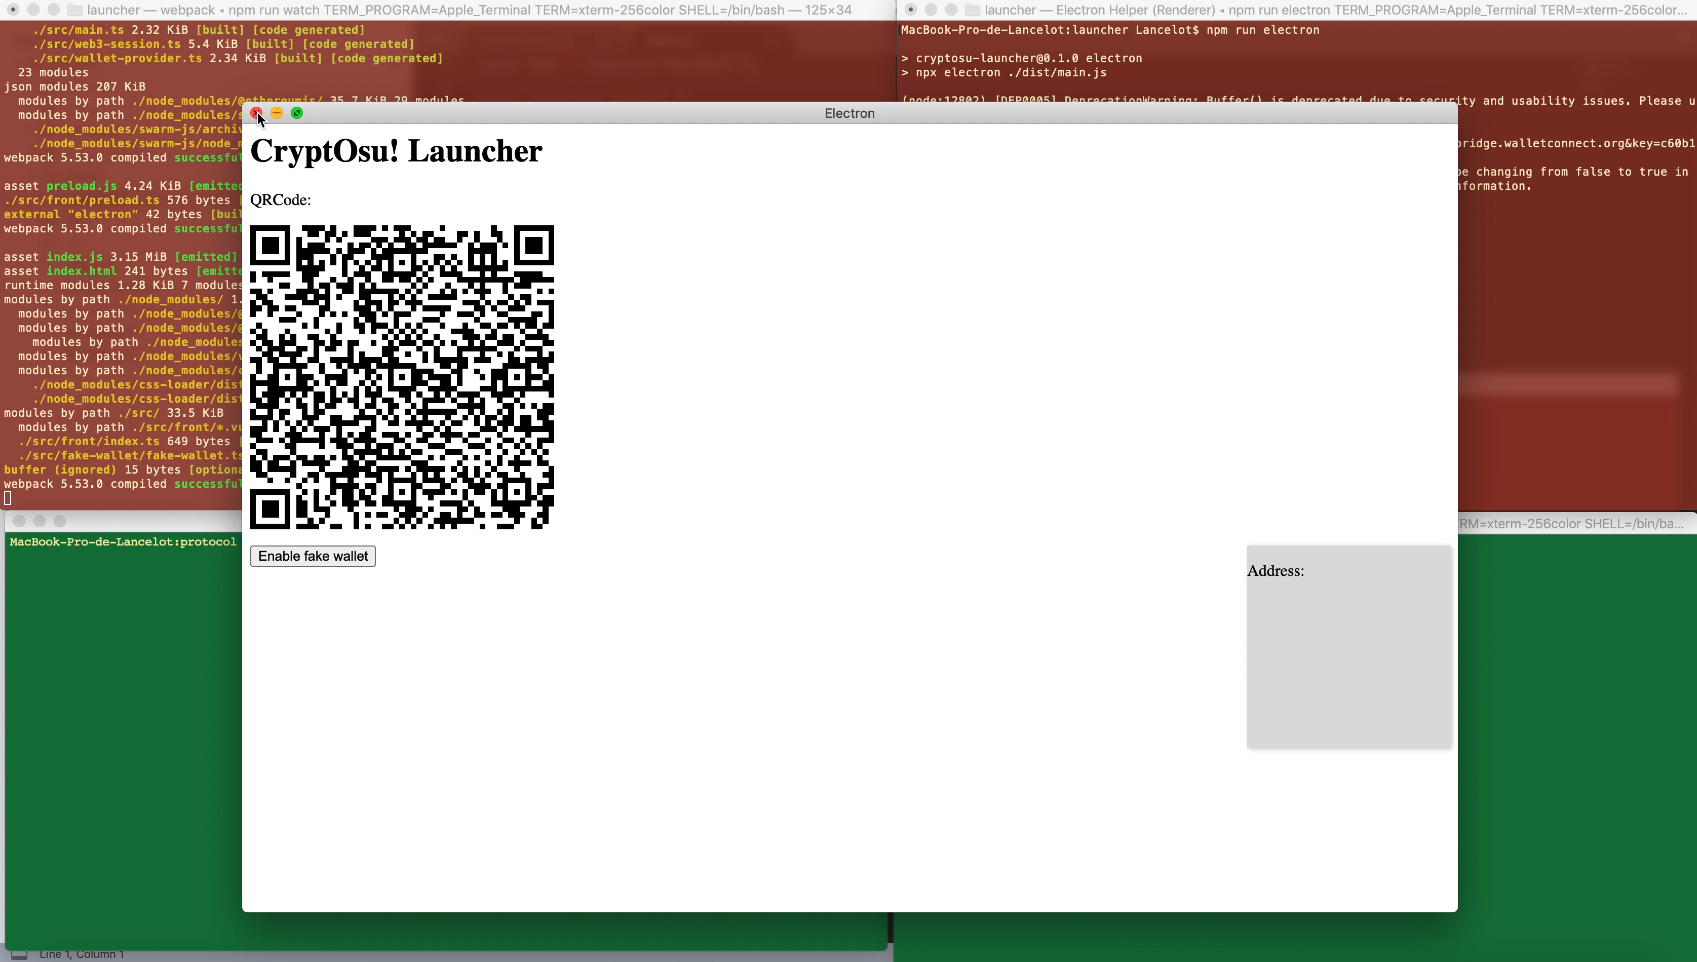Viewport: 1697px width, 962px height.
Task: Click the Electron window title text
Action: coord(850,113)
